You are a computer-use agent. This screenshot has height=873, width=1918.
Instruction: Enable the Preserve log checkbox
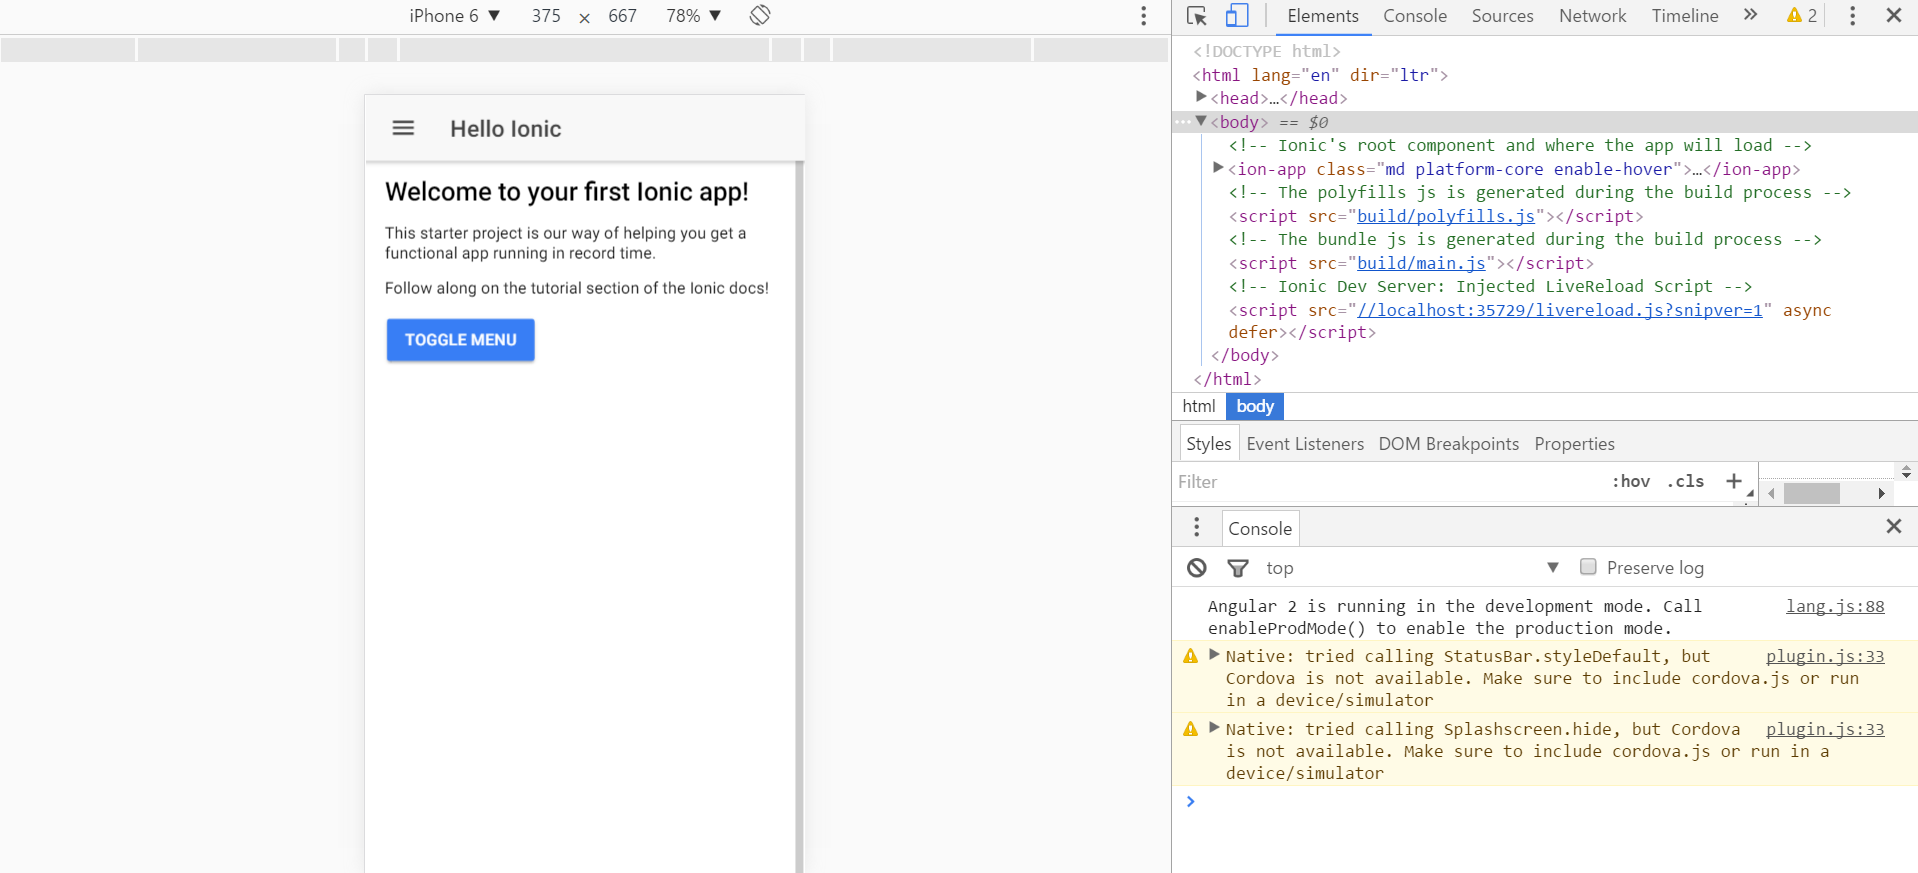[1588, 567]
